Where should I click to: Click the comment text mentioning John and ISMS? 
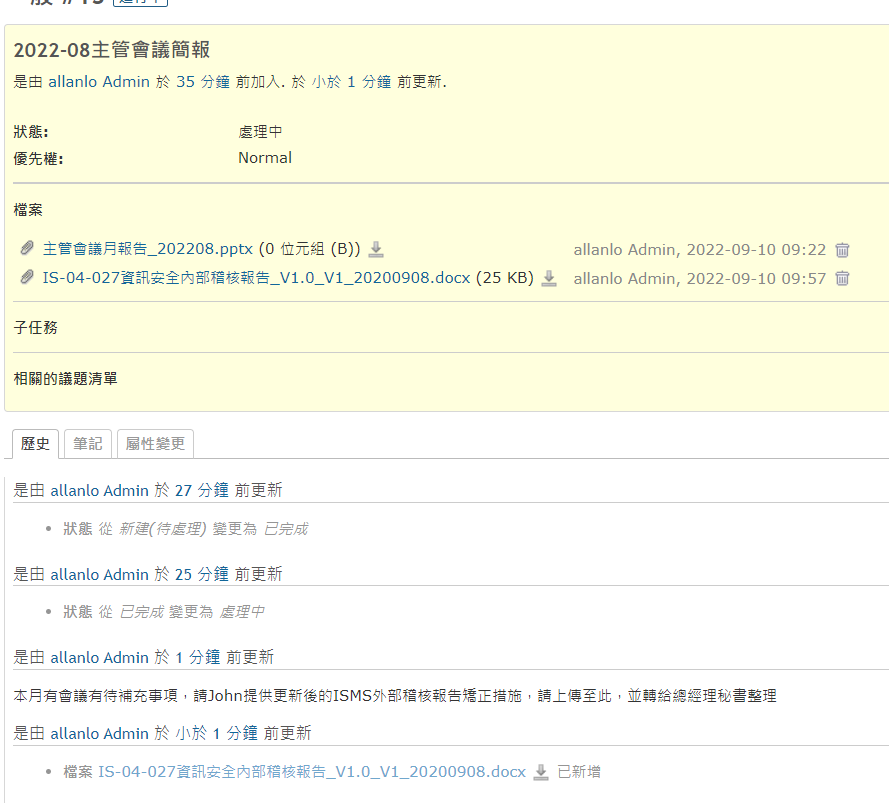click(x=395, y=696)
